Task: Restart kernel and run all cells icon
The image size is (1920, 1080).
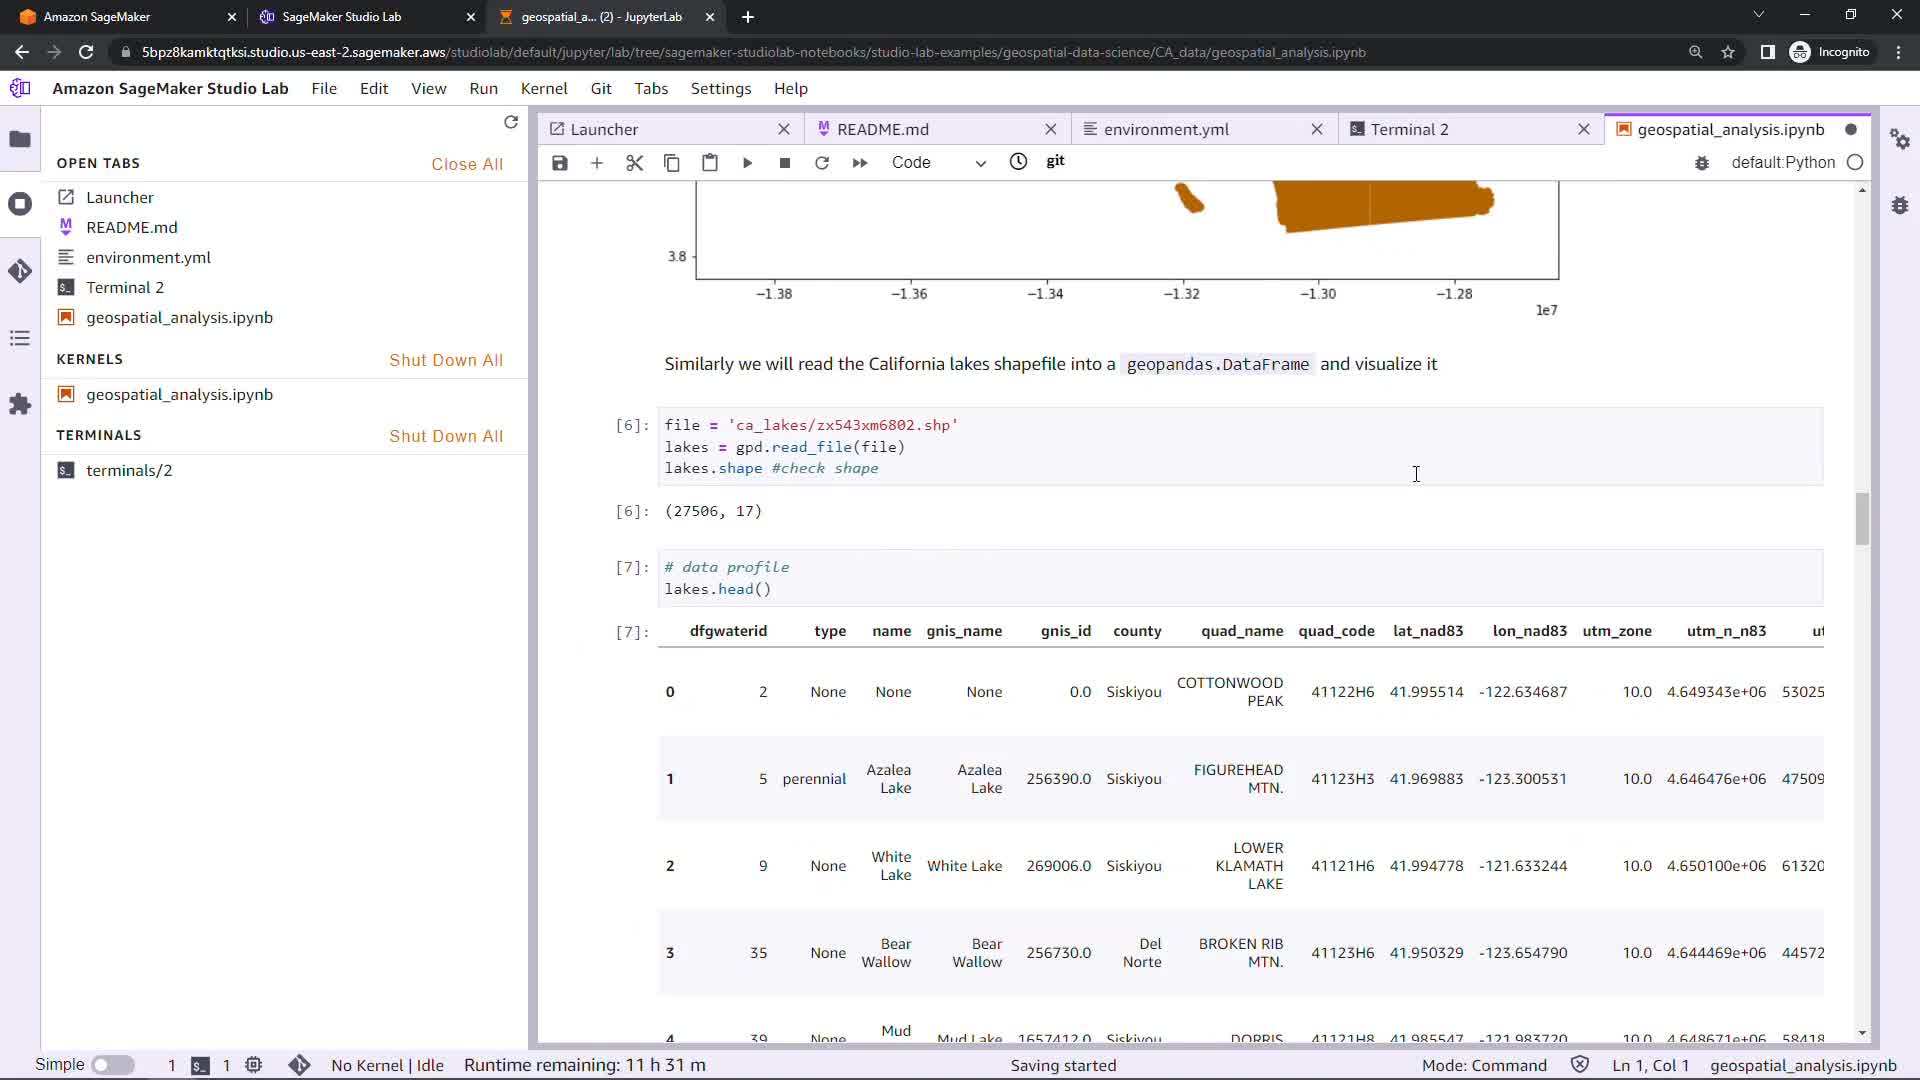Action: 860,163
